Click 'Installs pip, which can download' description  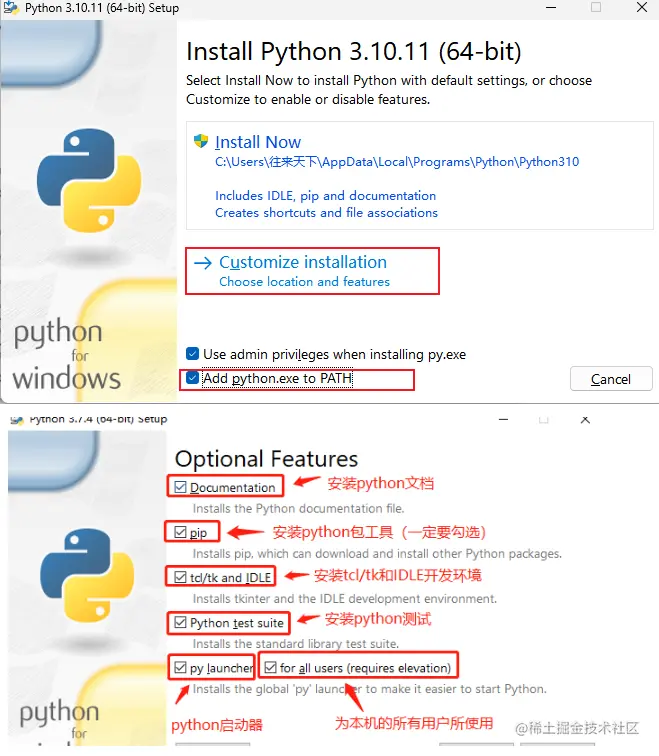pos(377,554)
